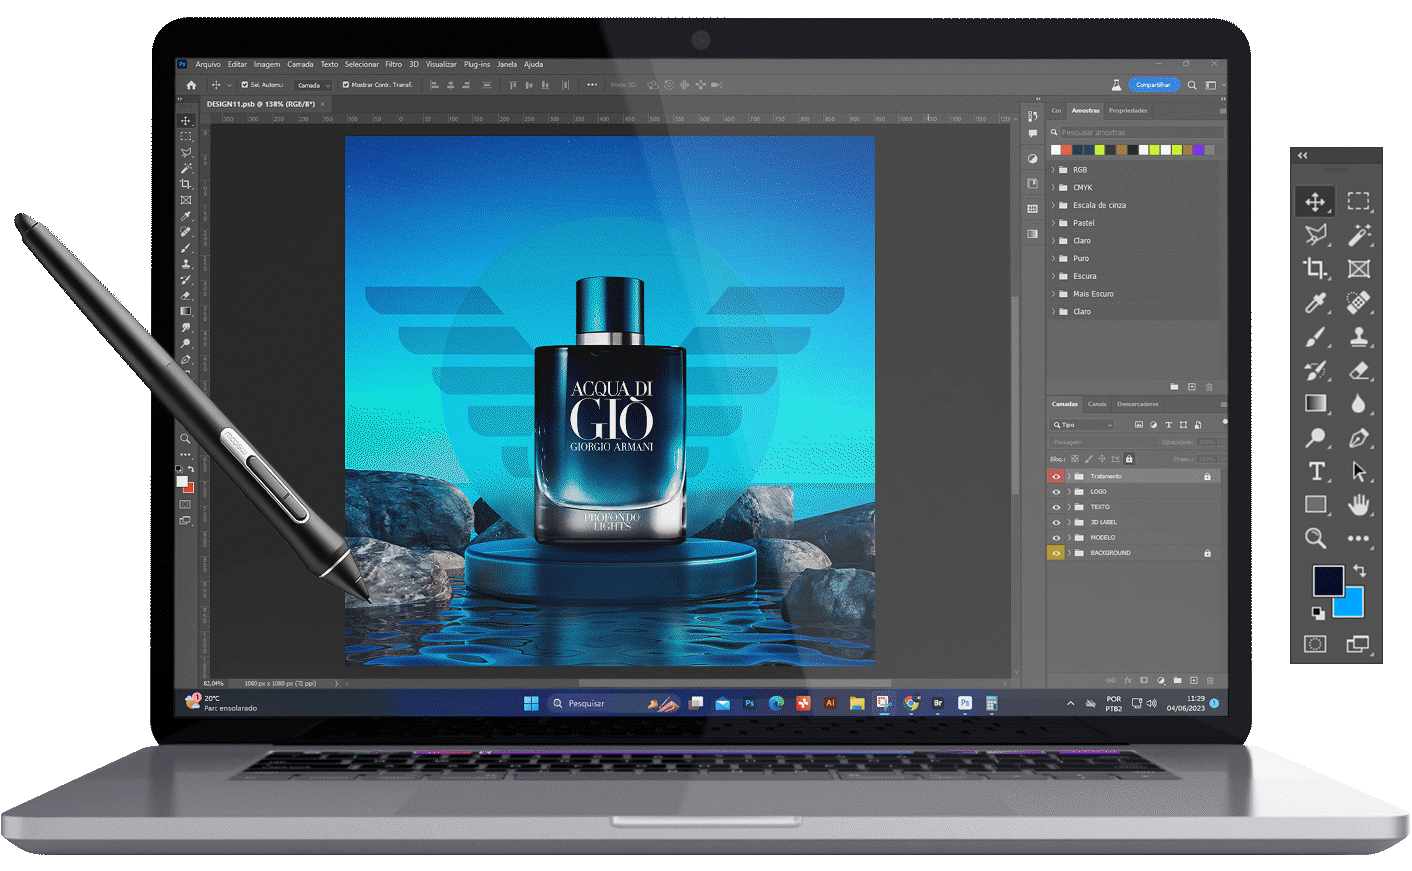Pick the purple swatch in Amostras
The width and height of the screenshot is (1412, 871).
(x=1198, y=150)
